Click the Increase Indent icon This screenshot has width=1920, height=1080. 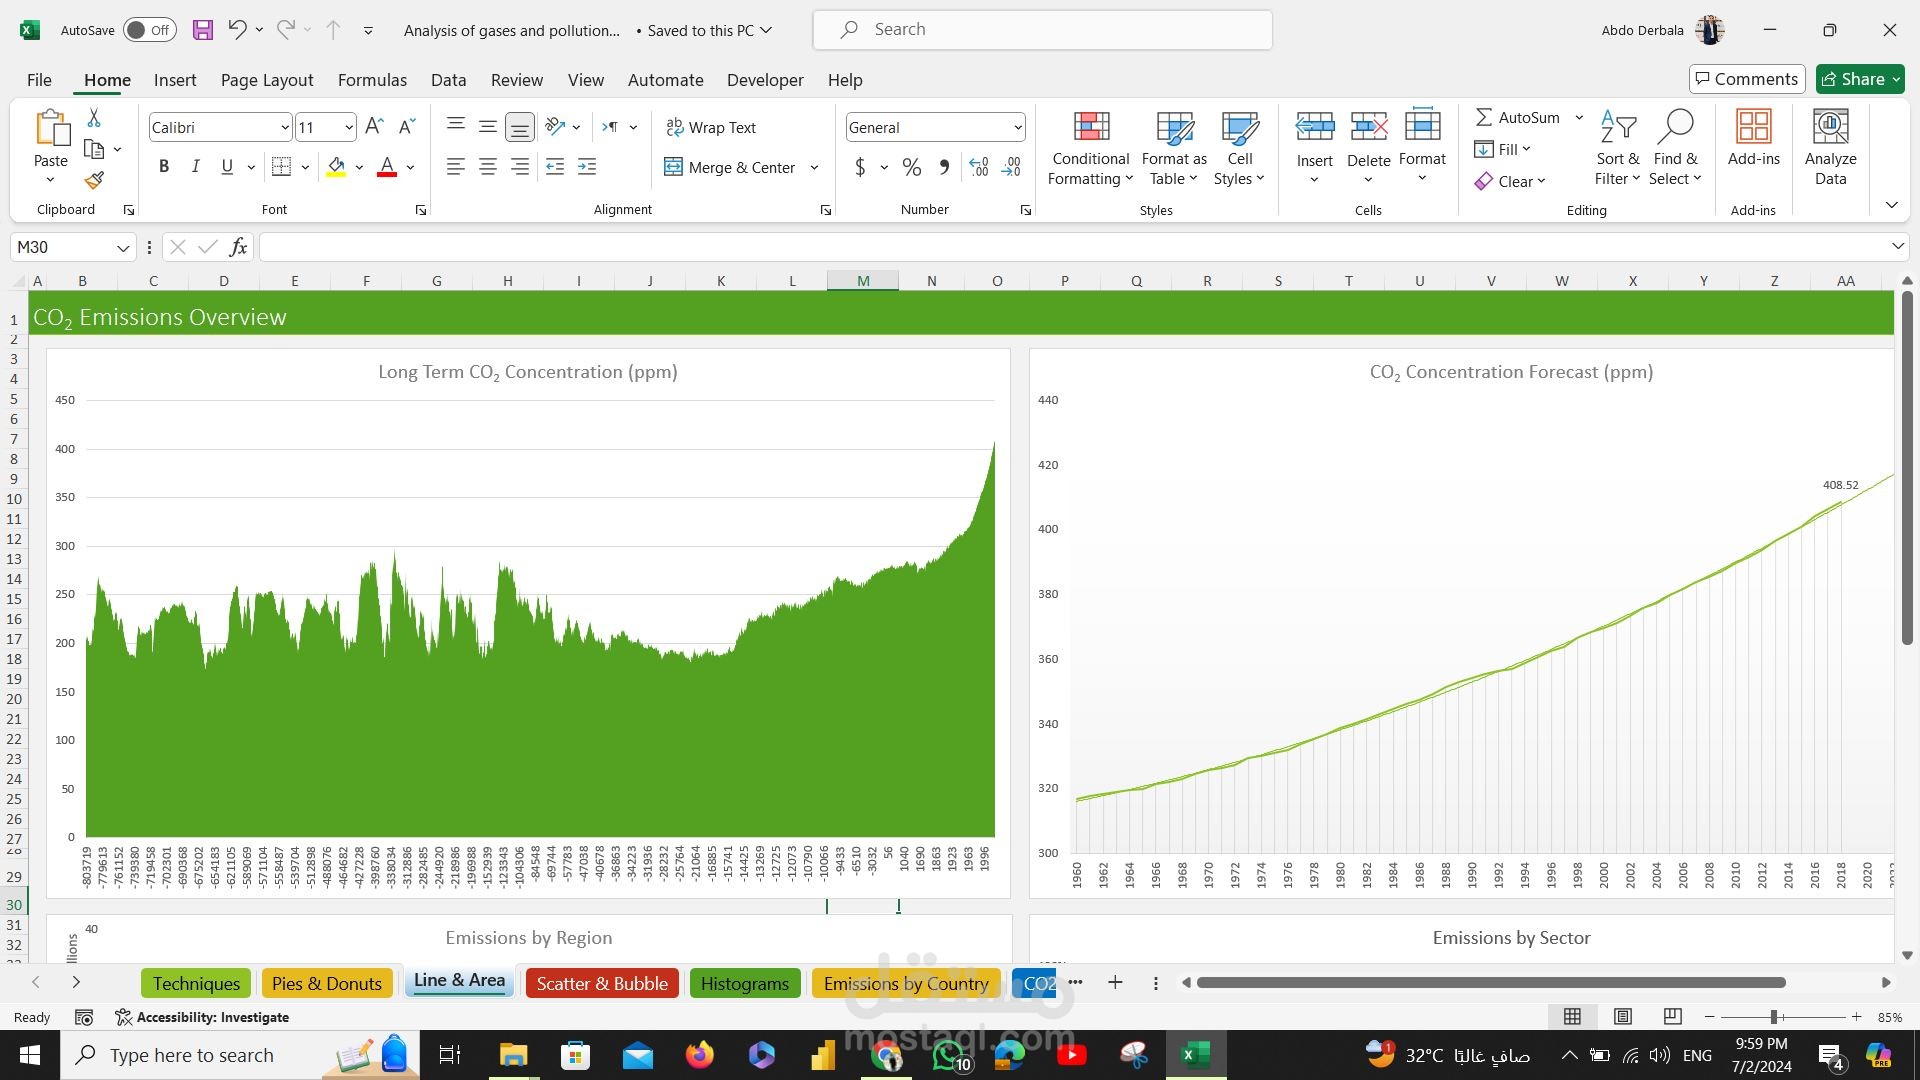pos(587,167)
